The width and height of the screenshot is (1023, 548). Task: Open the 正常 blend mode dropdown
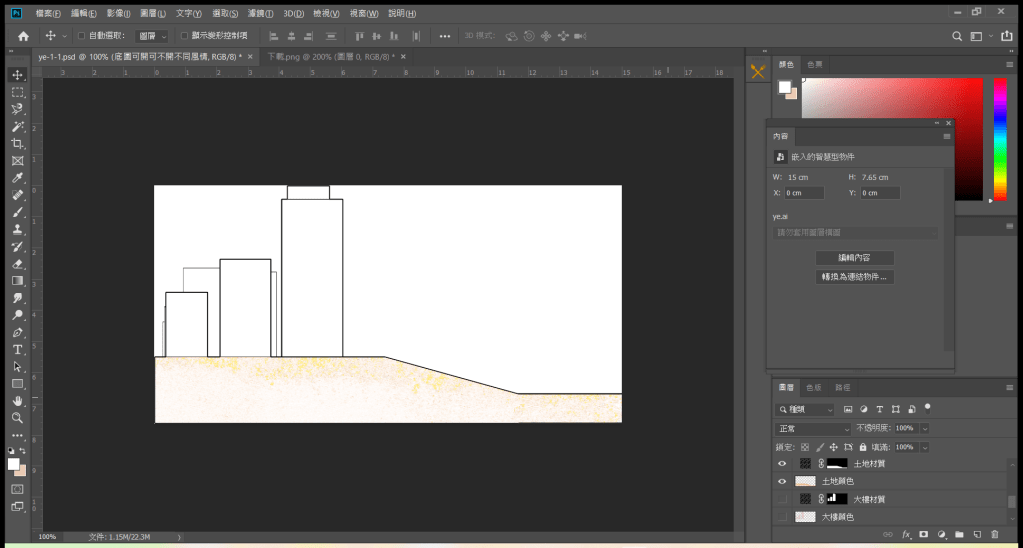click(811, 428)
